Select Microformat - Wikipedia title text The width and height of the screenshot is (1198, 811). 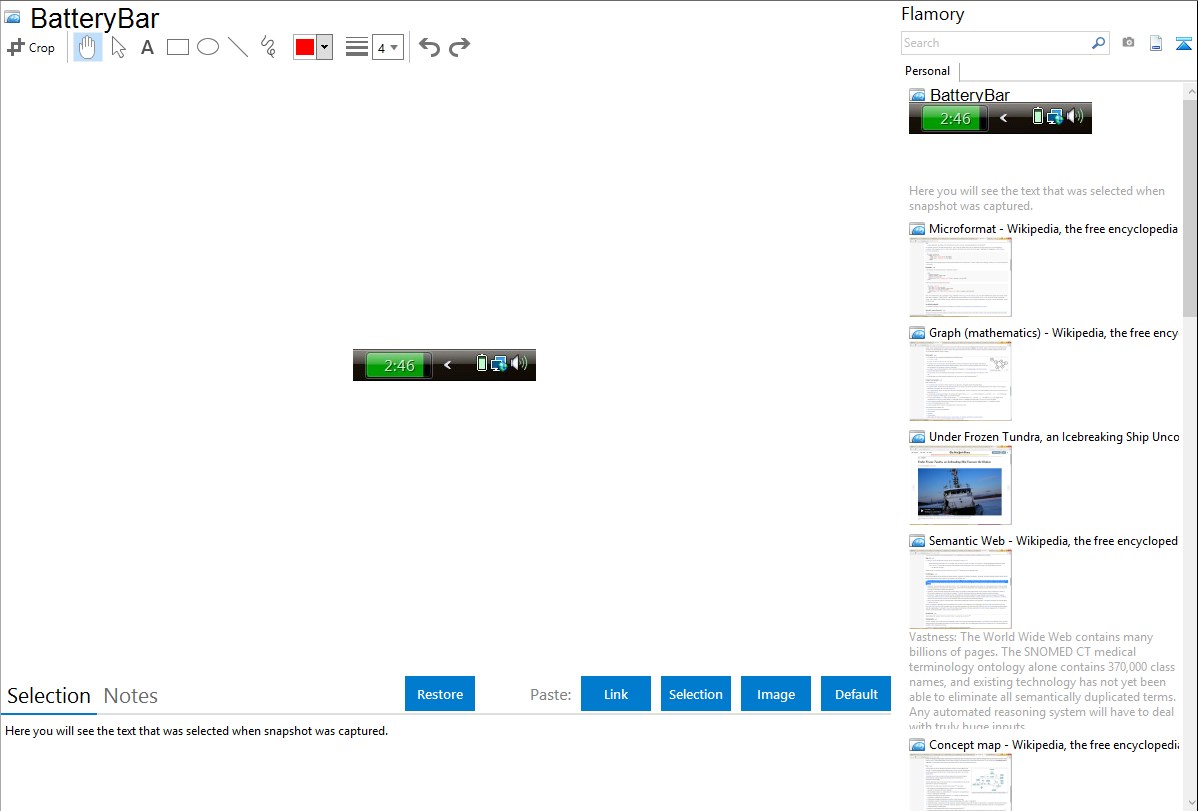coord(1053,229)
